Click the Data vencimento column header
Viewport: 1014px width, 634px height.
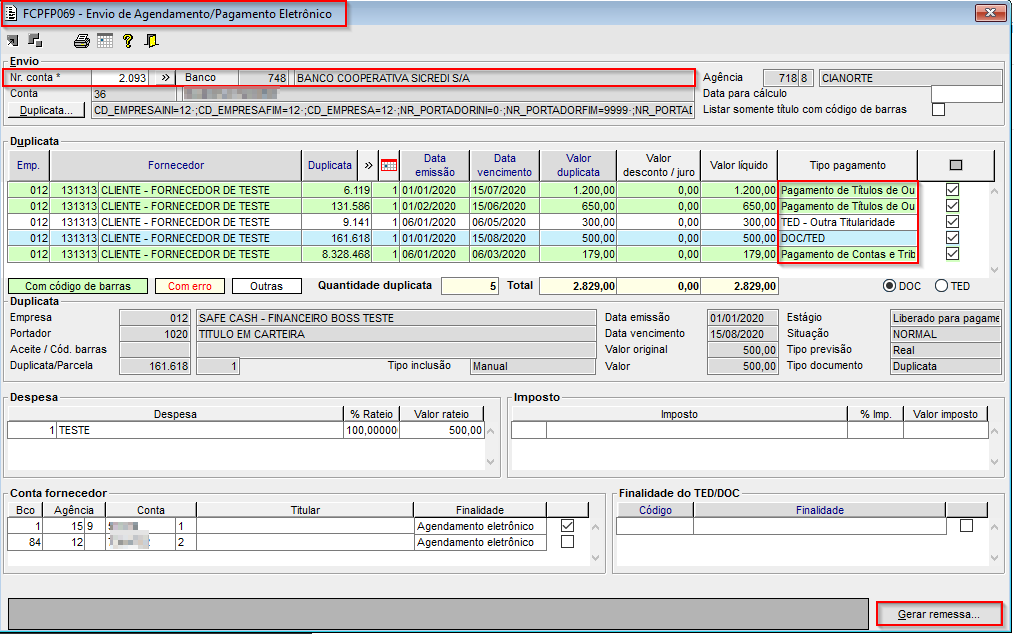point(504,165)
